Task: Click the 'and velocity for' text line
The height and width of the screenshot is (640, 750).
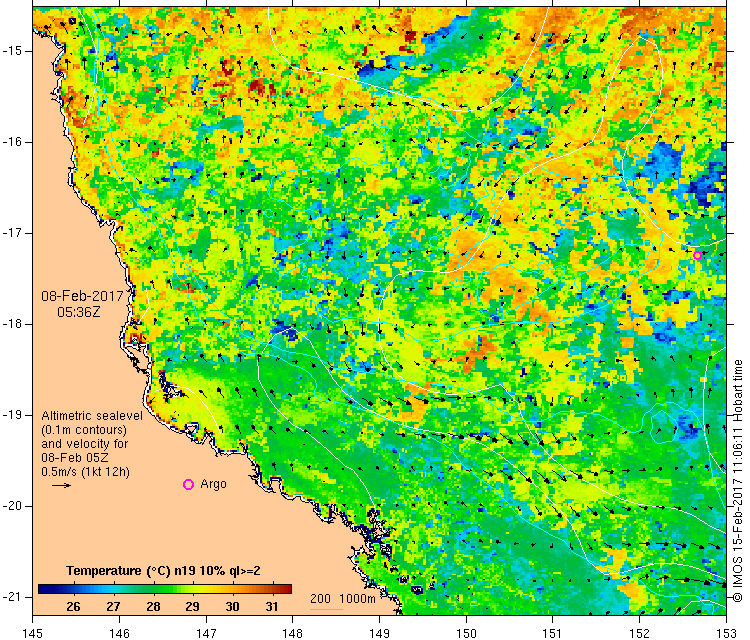Action: click(85, 443)
